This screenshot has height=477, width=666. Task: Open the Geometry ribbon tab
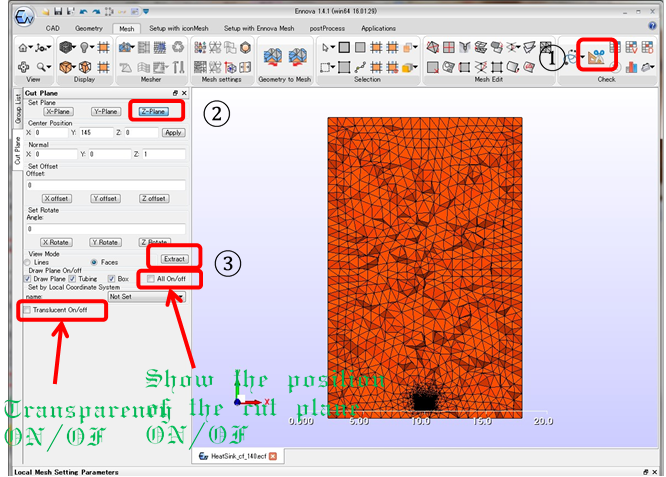tap(89, 29)
